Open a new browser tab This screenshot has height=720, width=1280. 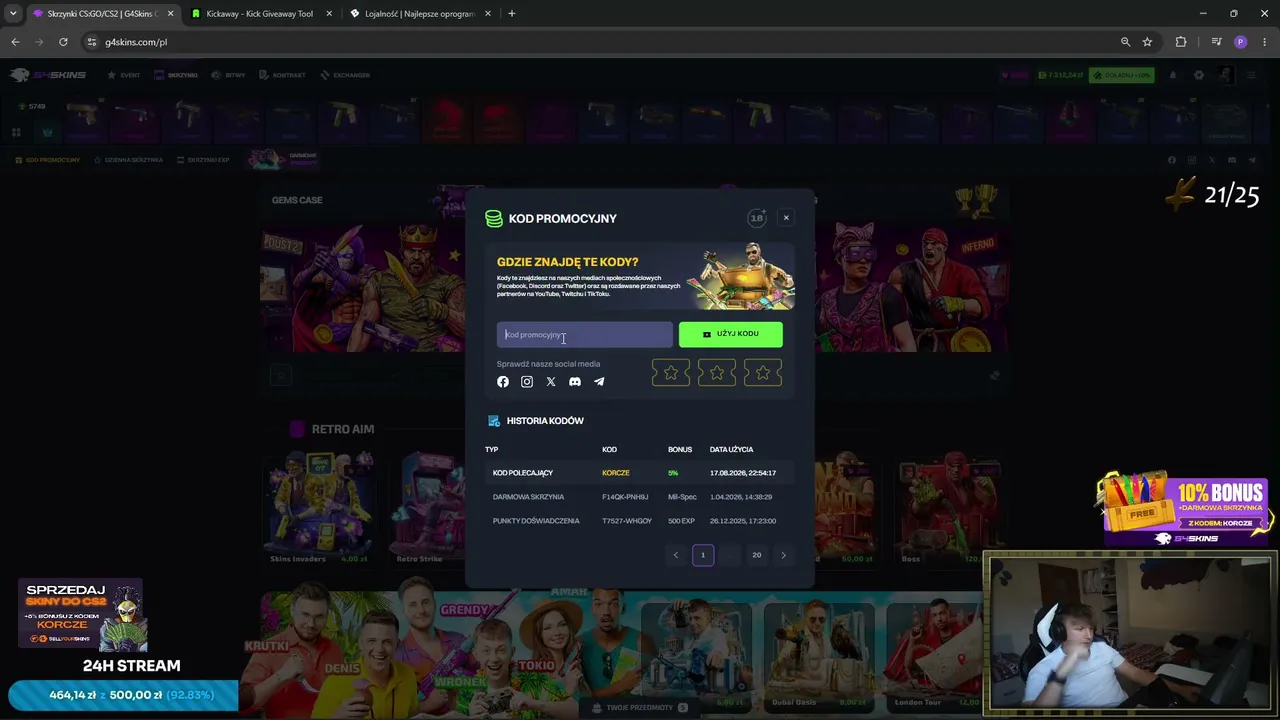(x=512, y=14)
